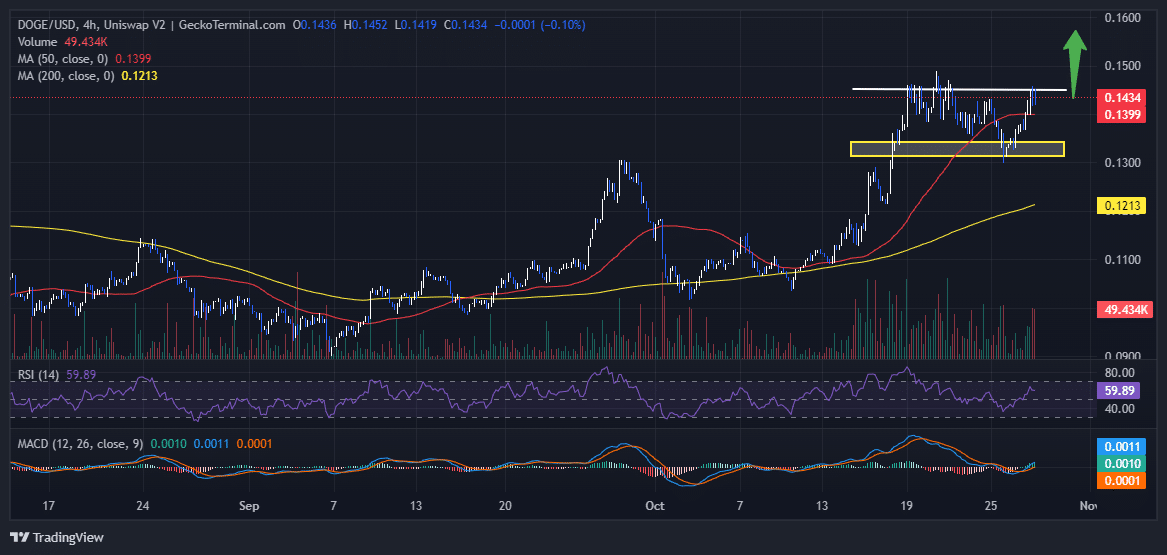Screen dimensions: 1167x555
Task: Click the 0.1300 price axis label
Action: [x=1123, y=163]
